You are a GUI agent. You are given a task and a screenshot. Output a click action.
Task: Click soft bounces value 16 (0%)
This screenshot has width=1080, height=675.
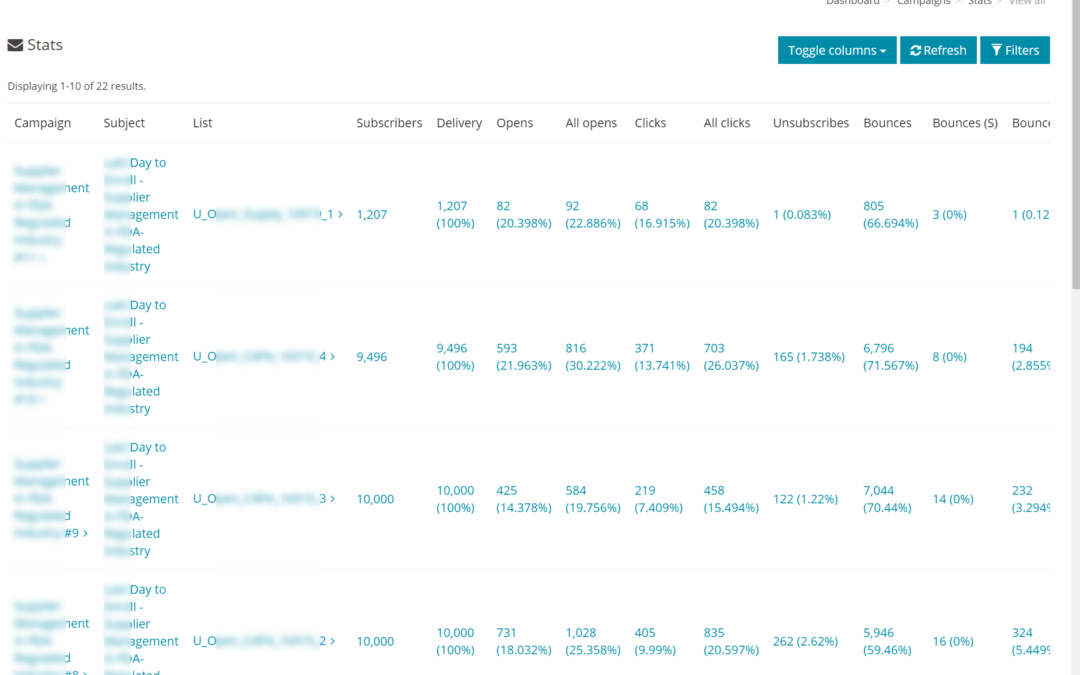(x=953, y=641)
